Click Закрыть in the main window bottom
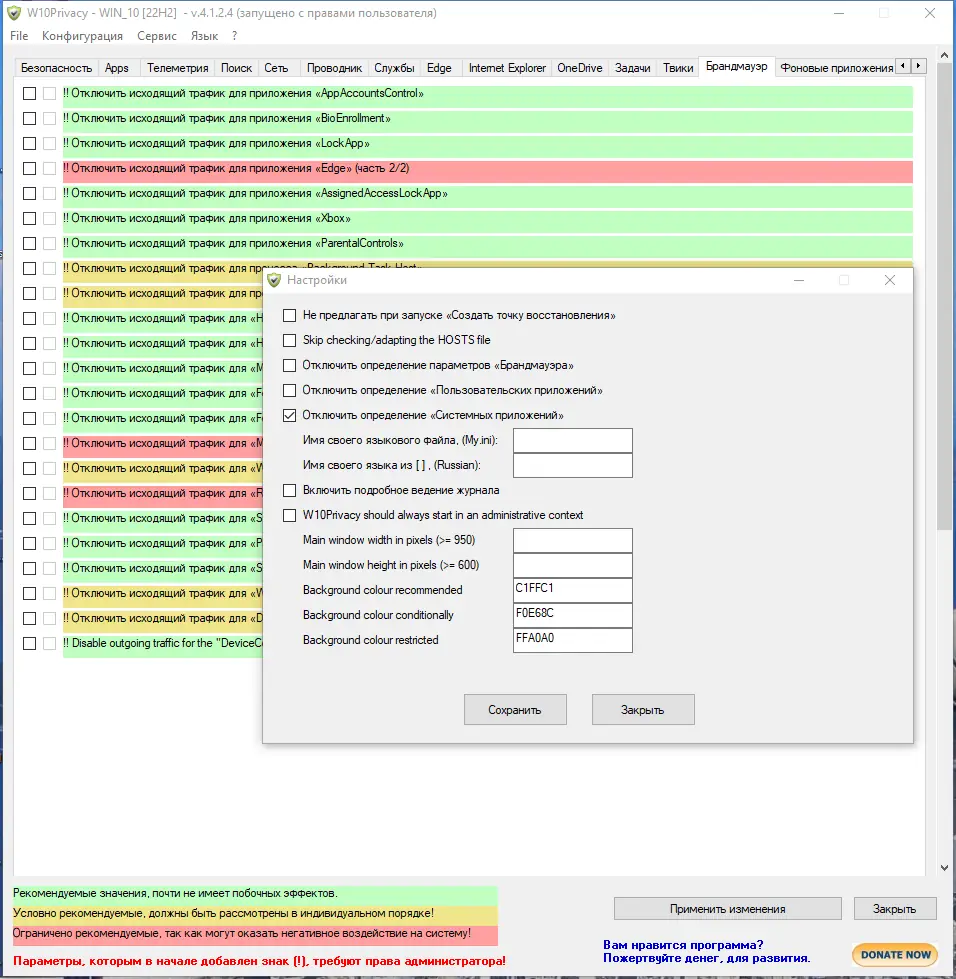 895,908
